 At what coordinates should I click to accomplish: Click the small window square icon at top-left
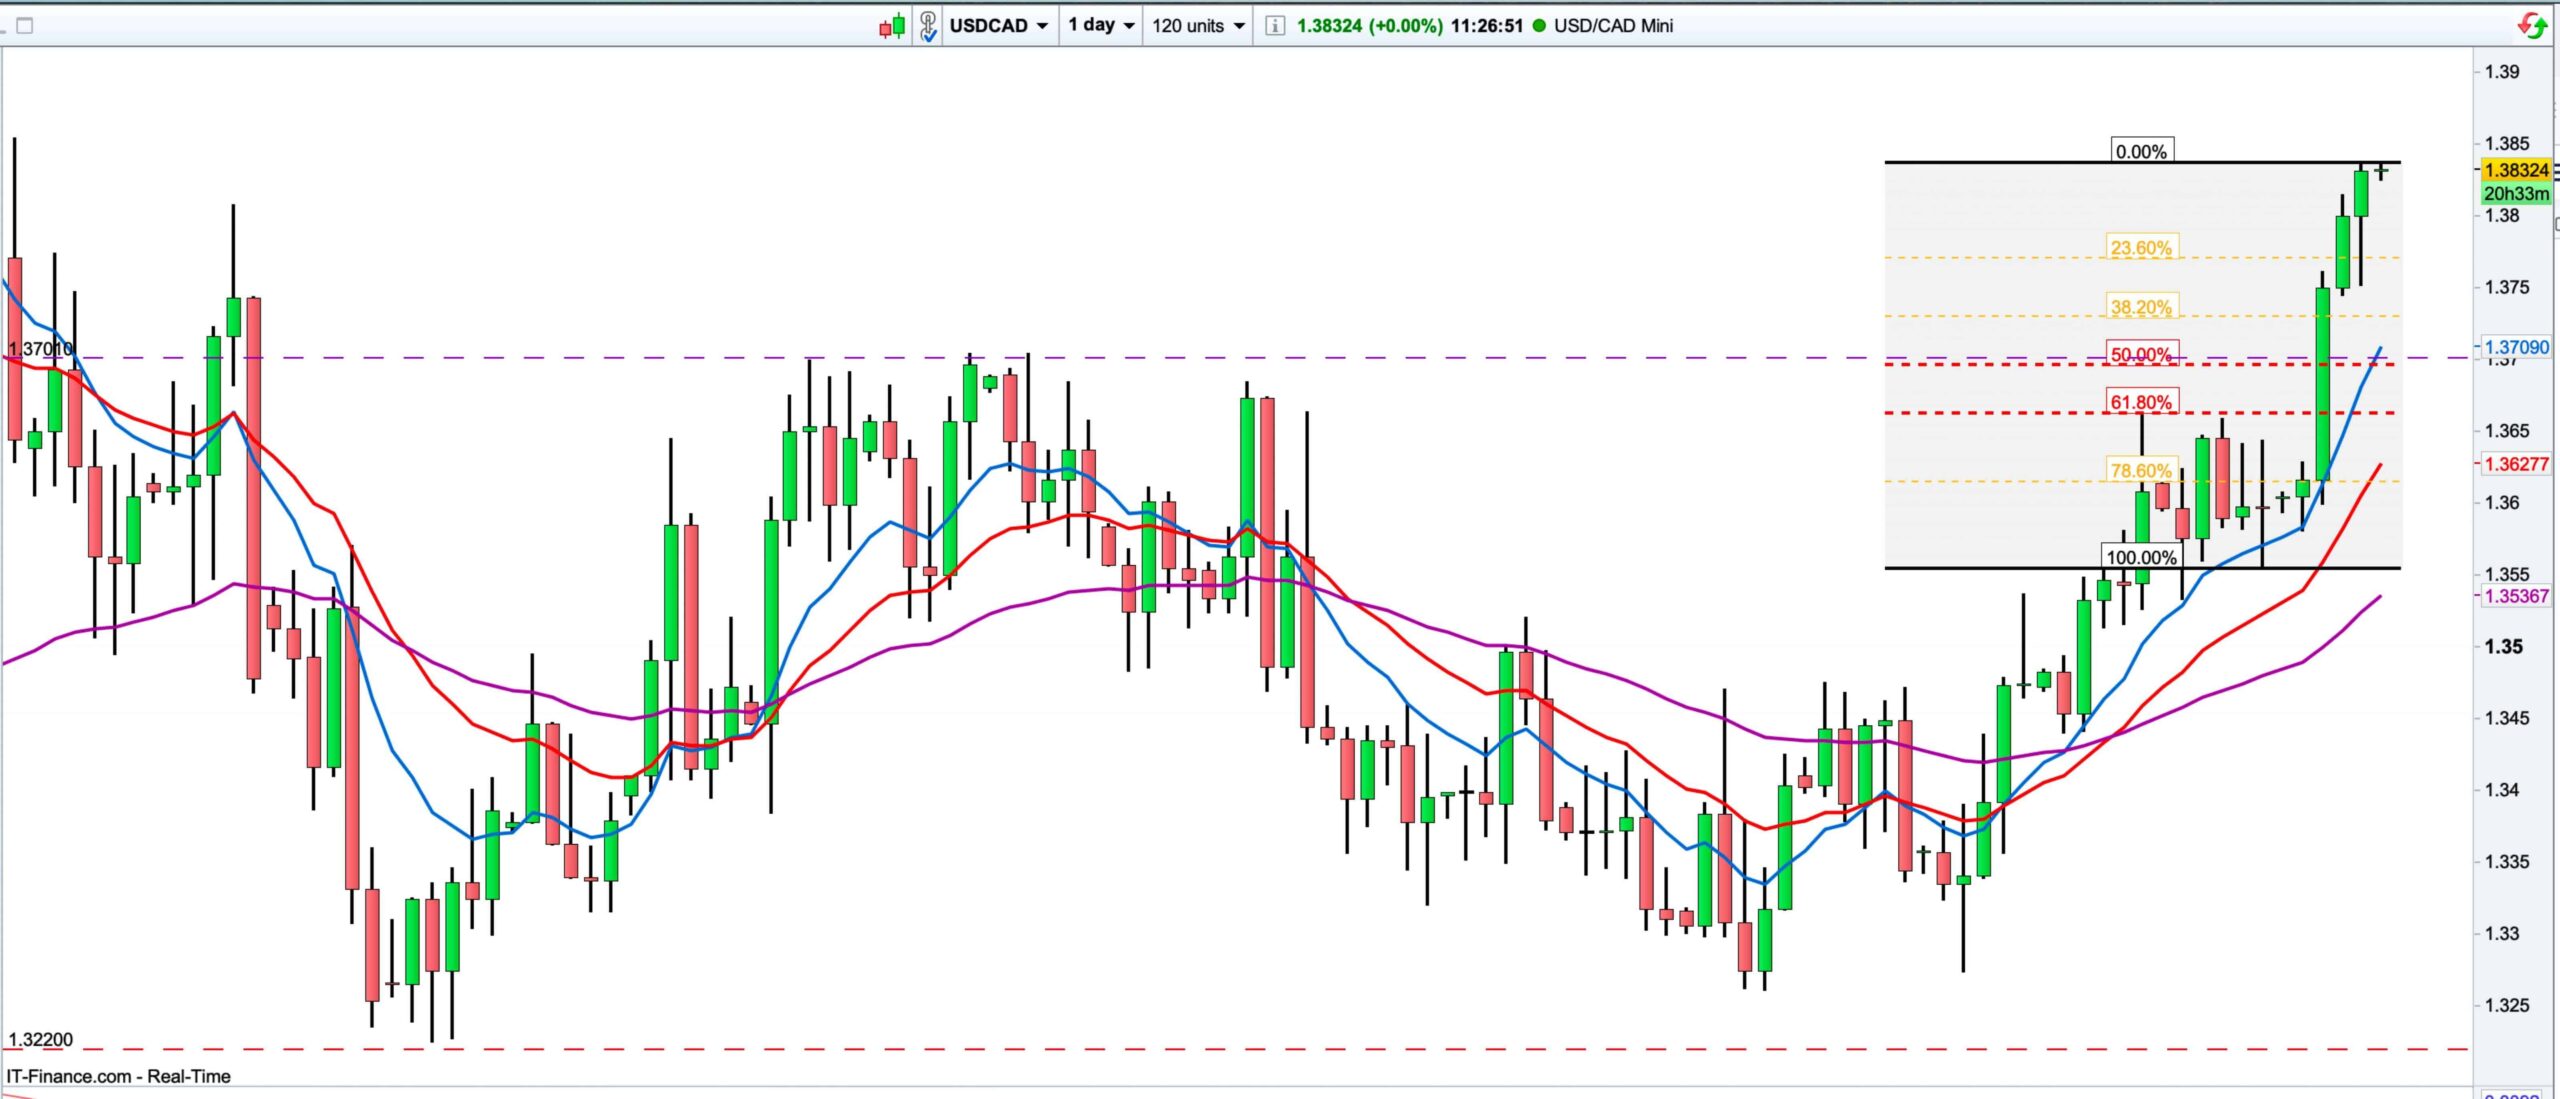tap(25, 26)
